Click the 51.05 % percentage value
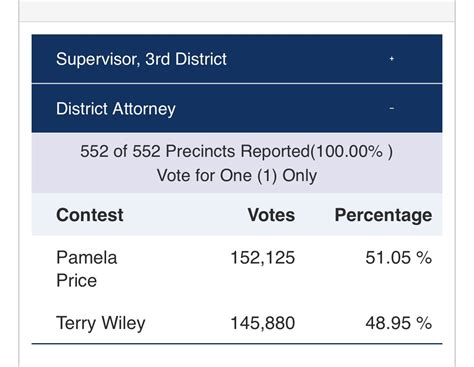 399,258
